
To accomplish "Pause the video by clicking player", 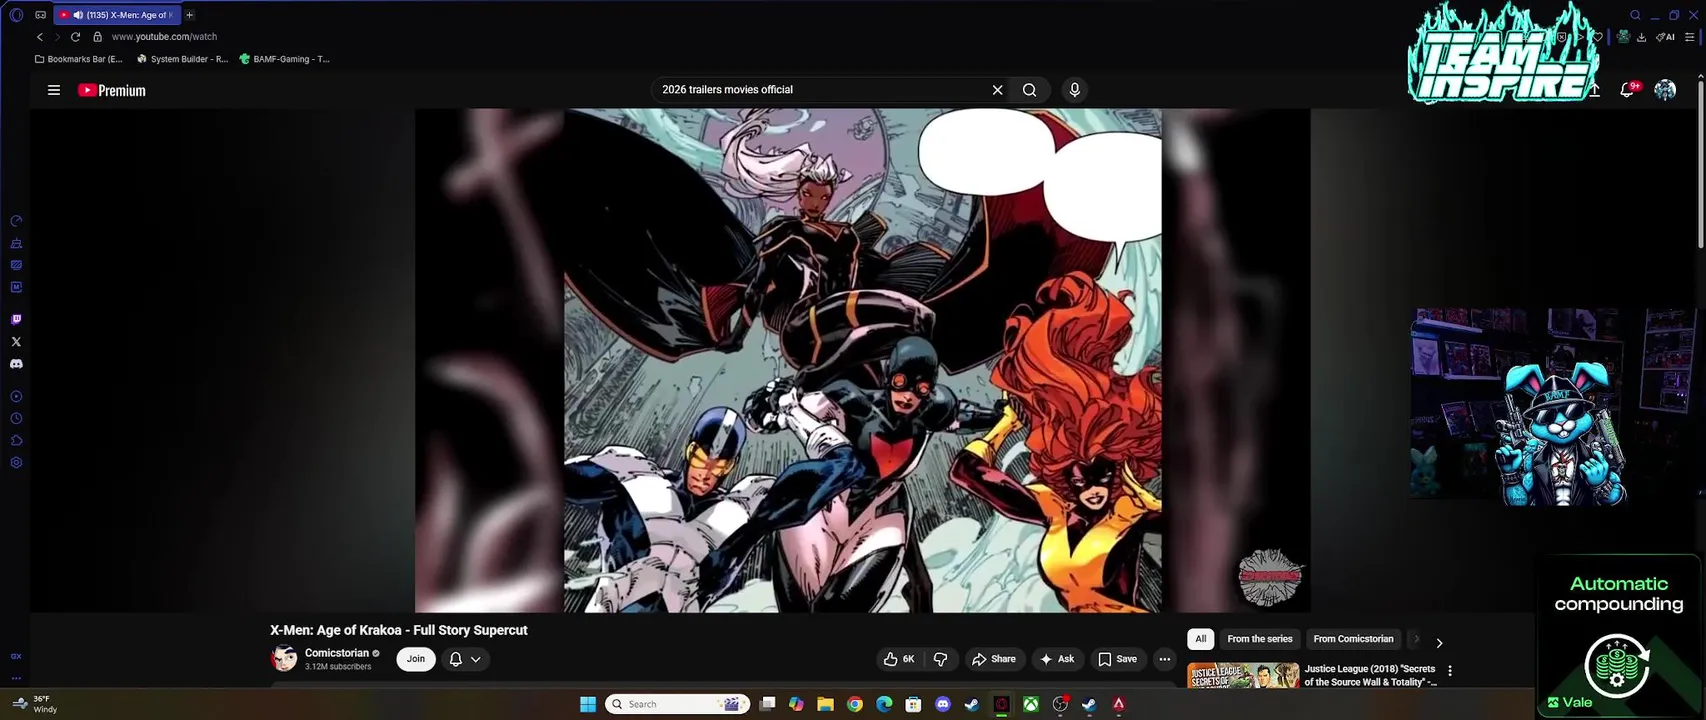I will pos(862,360).
